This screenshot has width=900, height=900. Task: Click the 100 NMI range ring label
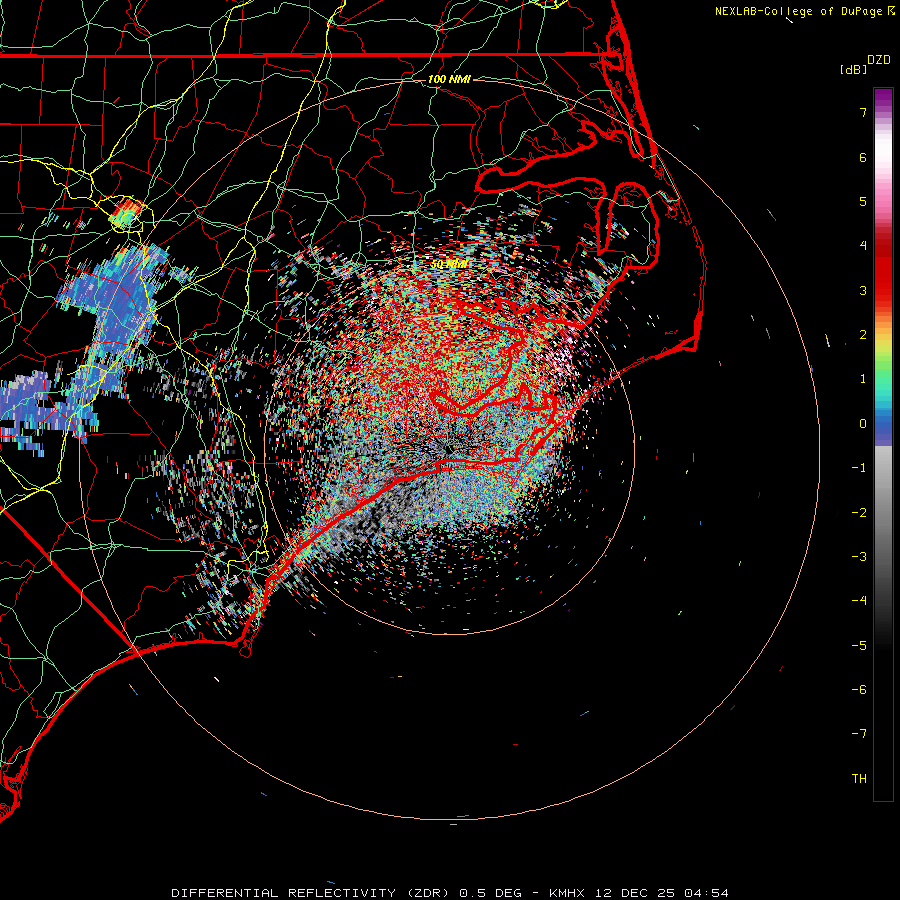[449, 79]
